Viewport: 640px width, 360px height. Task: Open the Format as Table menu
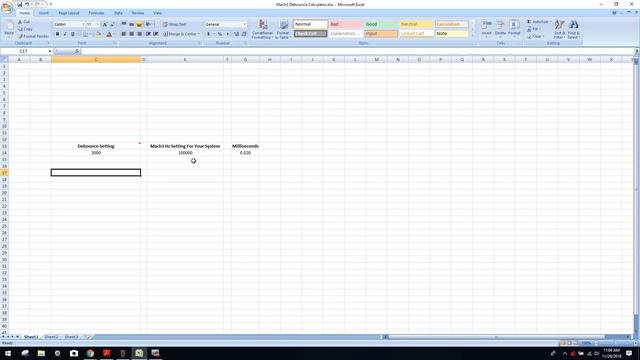283,29
